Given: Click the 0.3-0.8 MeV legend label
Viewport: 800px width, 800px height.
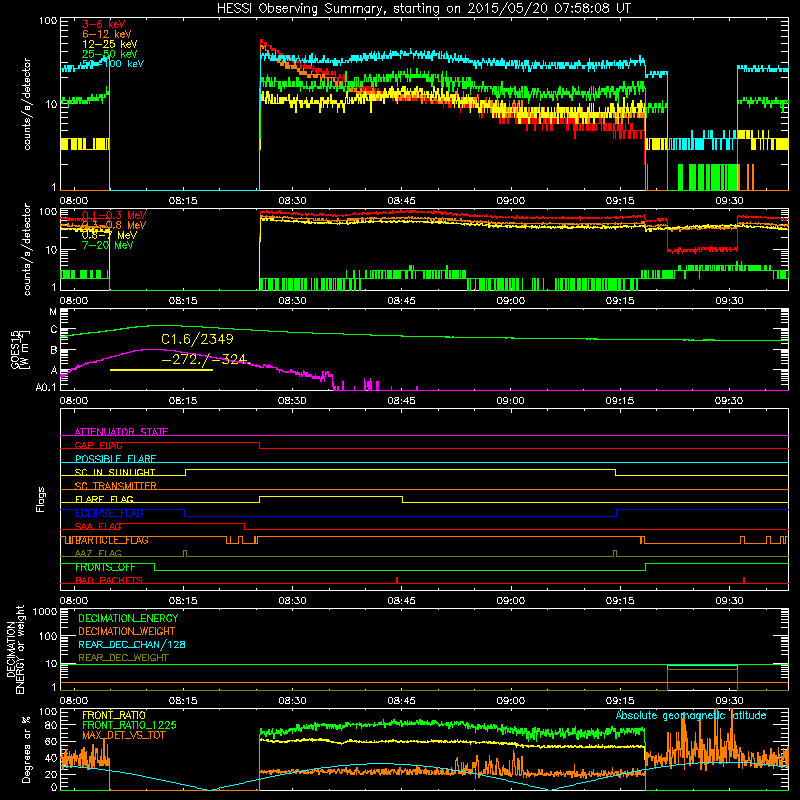Looking at the screenshot, I should coord(114,225).
